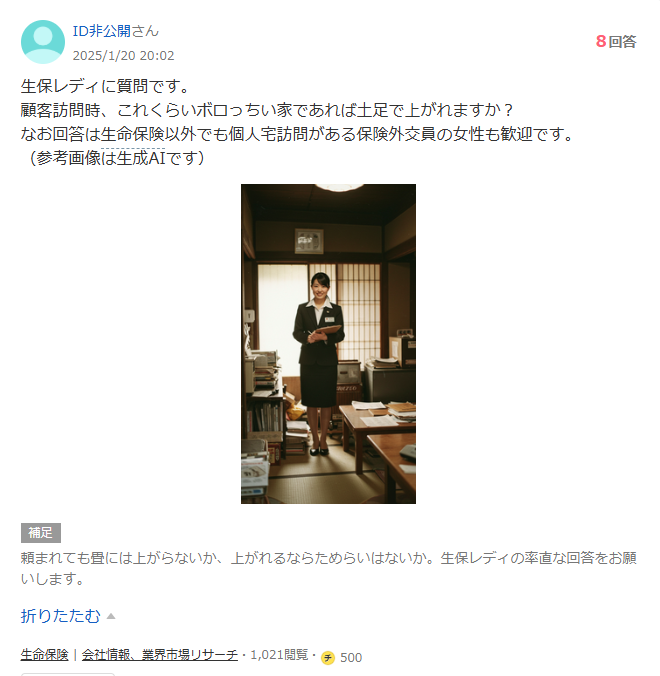Click the partially visible button below 生命保険
This screenshot has width=660, height=676.
[x=68, y=674]
